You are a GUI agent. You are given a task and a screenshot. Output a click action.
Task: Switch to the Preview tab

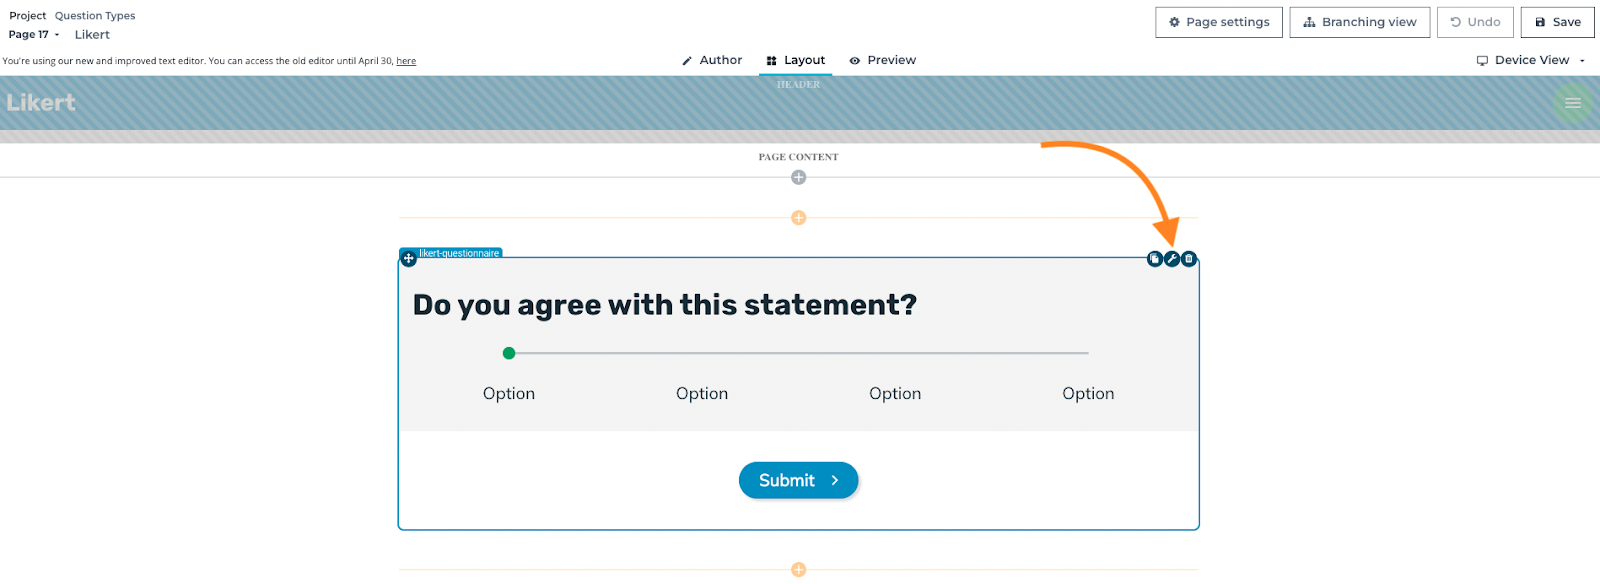click(x=882, y=60)
